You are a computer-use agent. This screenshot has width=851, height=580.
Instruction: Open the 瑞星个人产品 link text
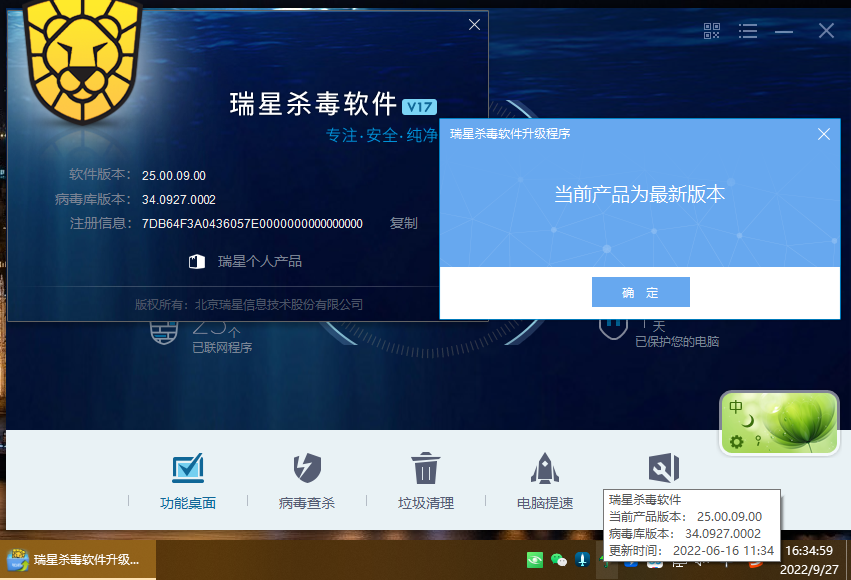pos(259,262)
